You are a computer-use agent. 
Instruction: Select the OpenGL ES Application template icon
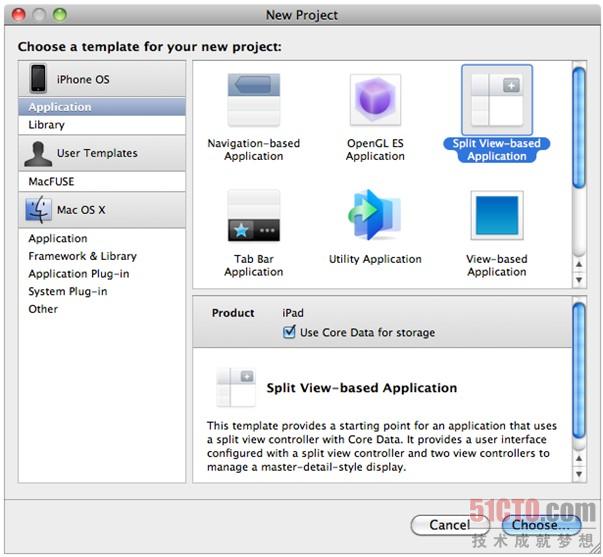[375, 100]
